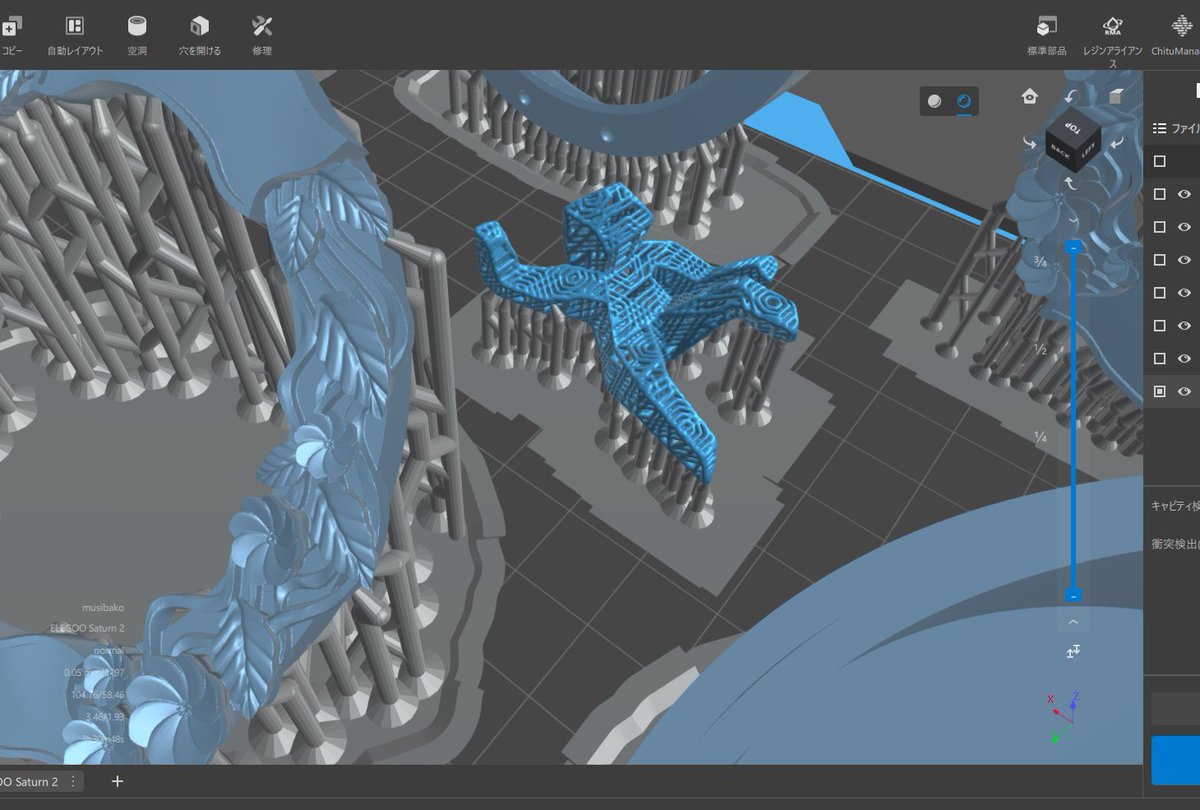The height and width of the screenshot is (810, 1200).
Task: Hide the second model using eye icon
Action: [x=1184, y=227]
